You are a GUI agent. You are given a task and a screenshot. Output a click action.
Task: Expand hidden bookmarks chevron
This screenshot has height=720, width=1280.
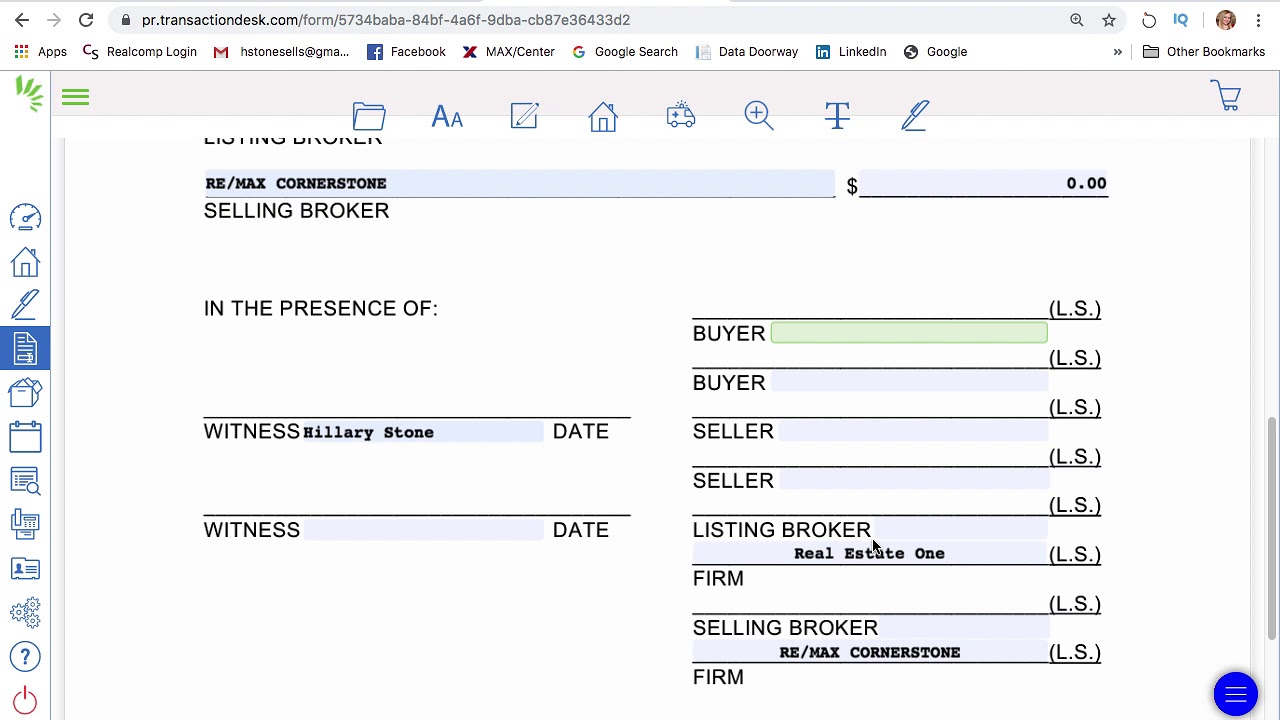coord(1117,52)
